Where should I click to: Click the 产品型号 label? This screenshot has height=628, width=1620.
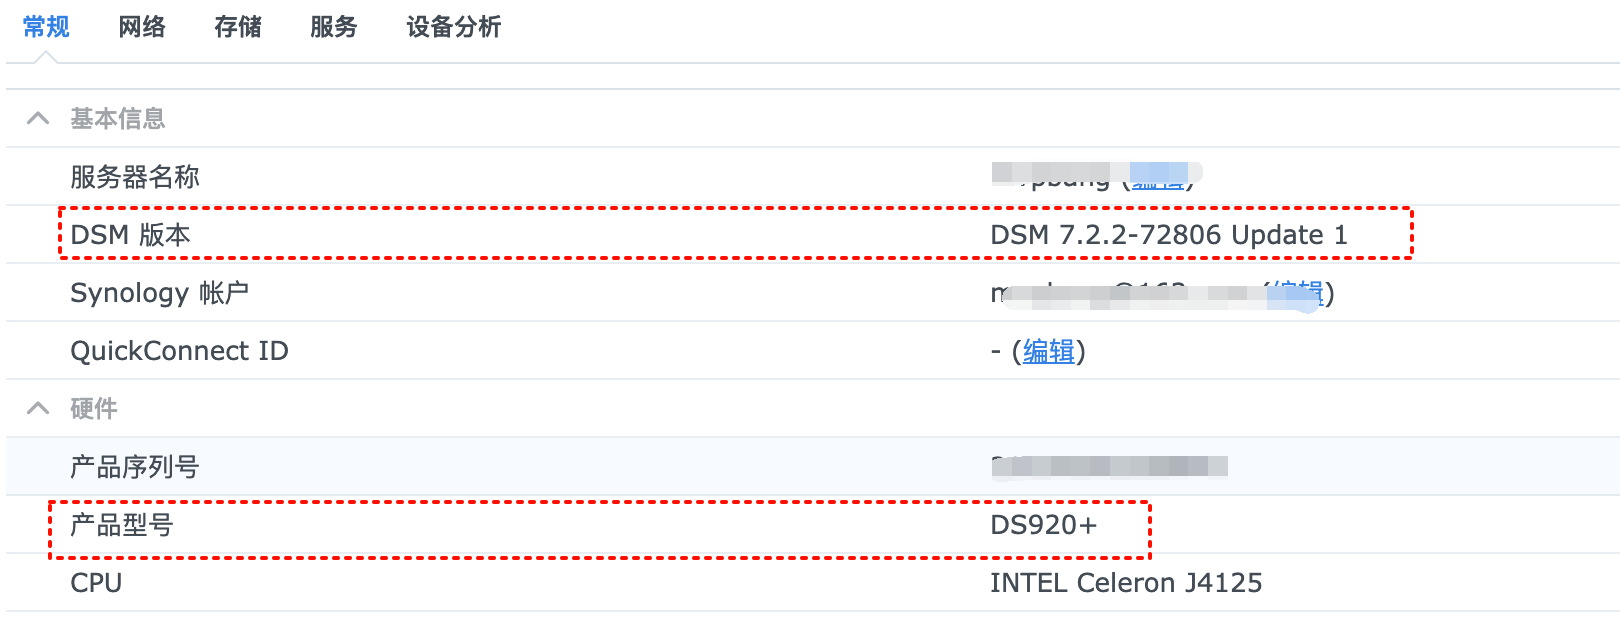click(122, 525)
